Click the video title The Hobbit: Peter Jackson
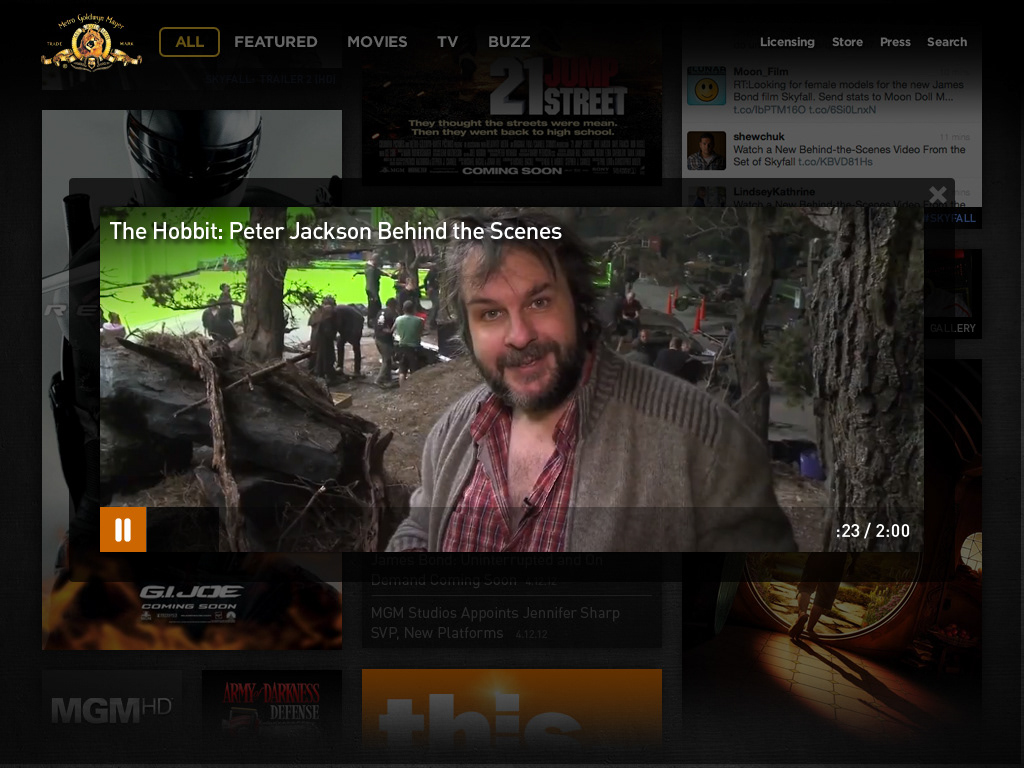1024x768 pixels. tap(335, 231)
